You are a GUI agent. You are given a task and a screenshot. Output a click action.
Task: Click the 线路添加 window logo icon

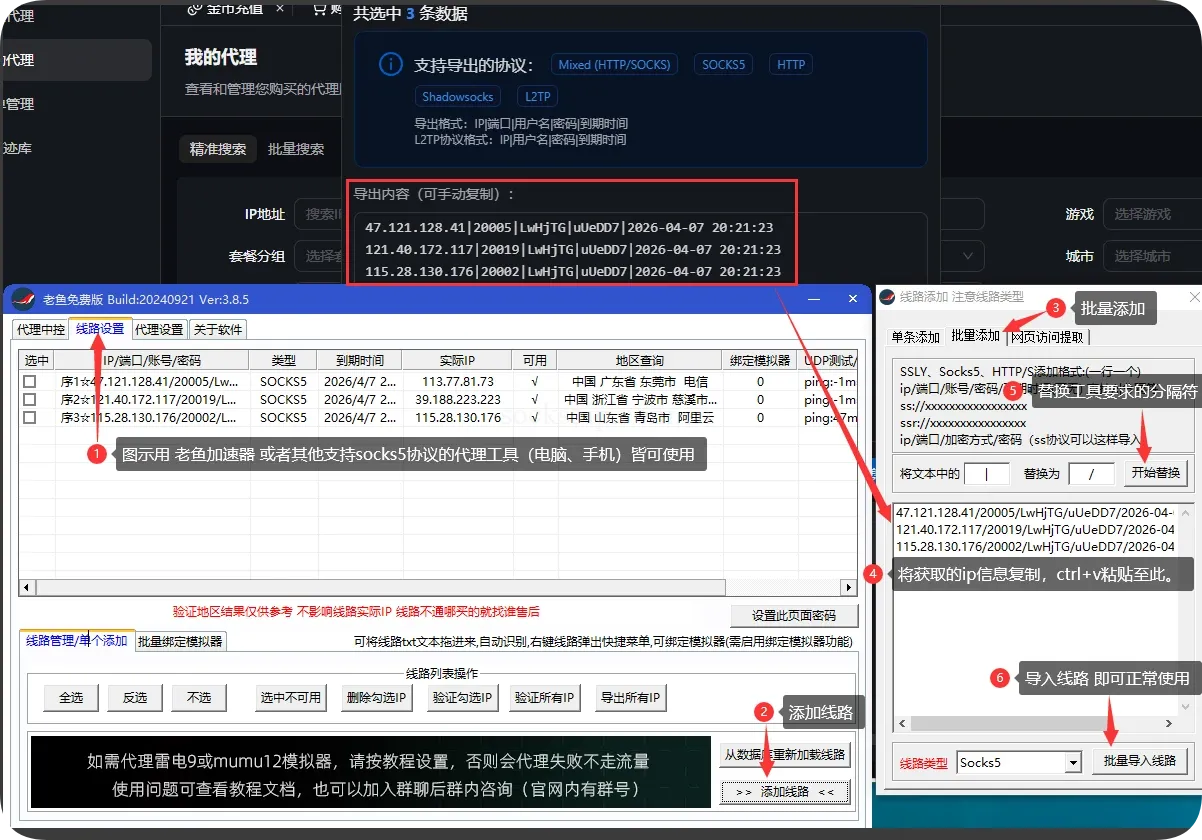click(x=887, y=297)
